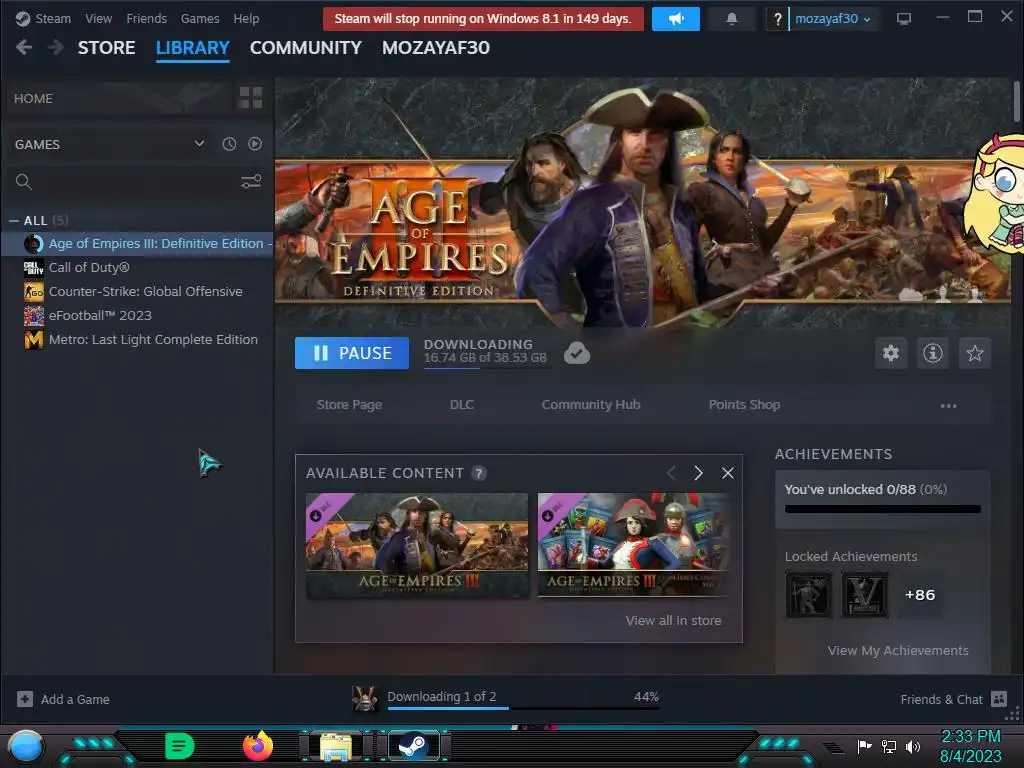Click the first locked achievement icon
Viewport: 1024px width, 768px height.
[x=808, y=595]
